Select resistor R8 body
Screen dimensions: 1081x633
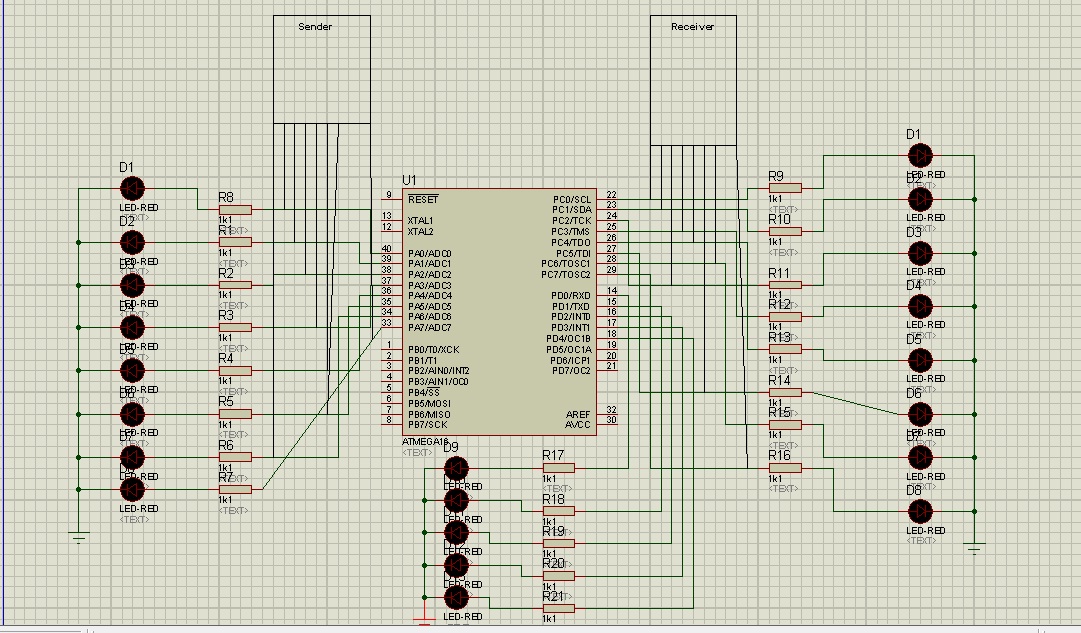coord(235,210)
